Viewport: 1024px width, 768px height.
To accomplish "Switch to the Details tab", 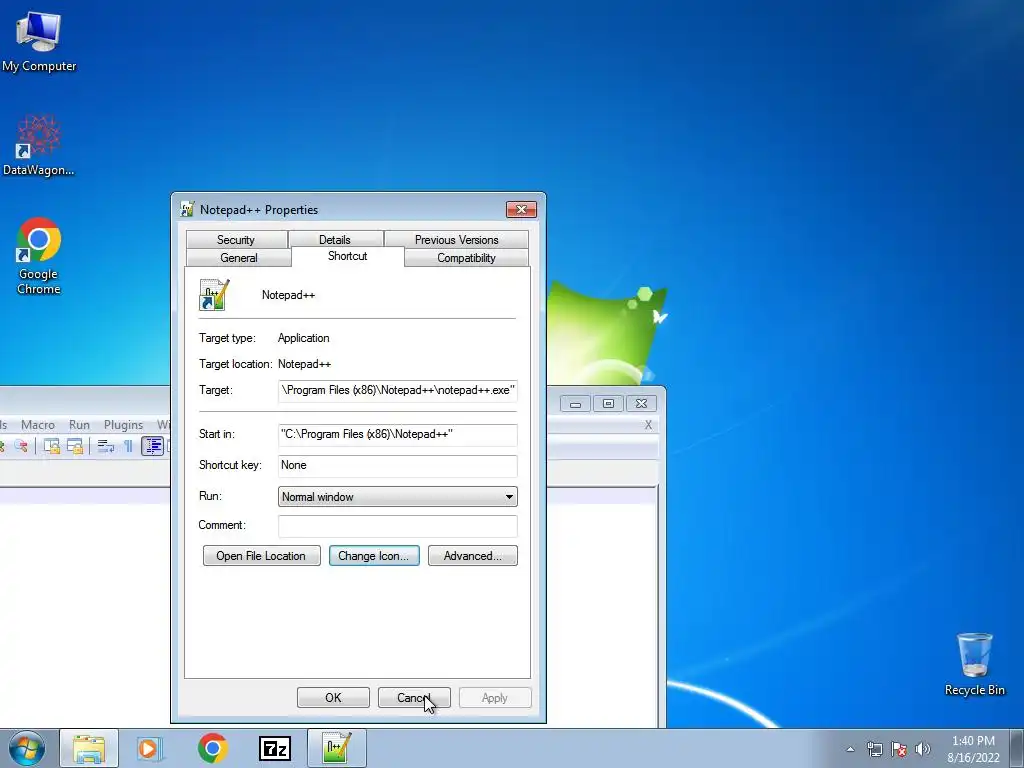I will (x=334, y=240).
